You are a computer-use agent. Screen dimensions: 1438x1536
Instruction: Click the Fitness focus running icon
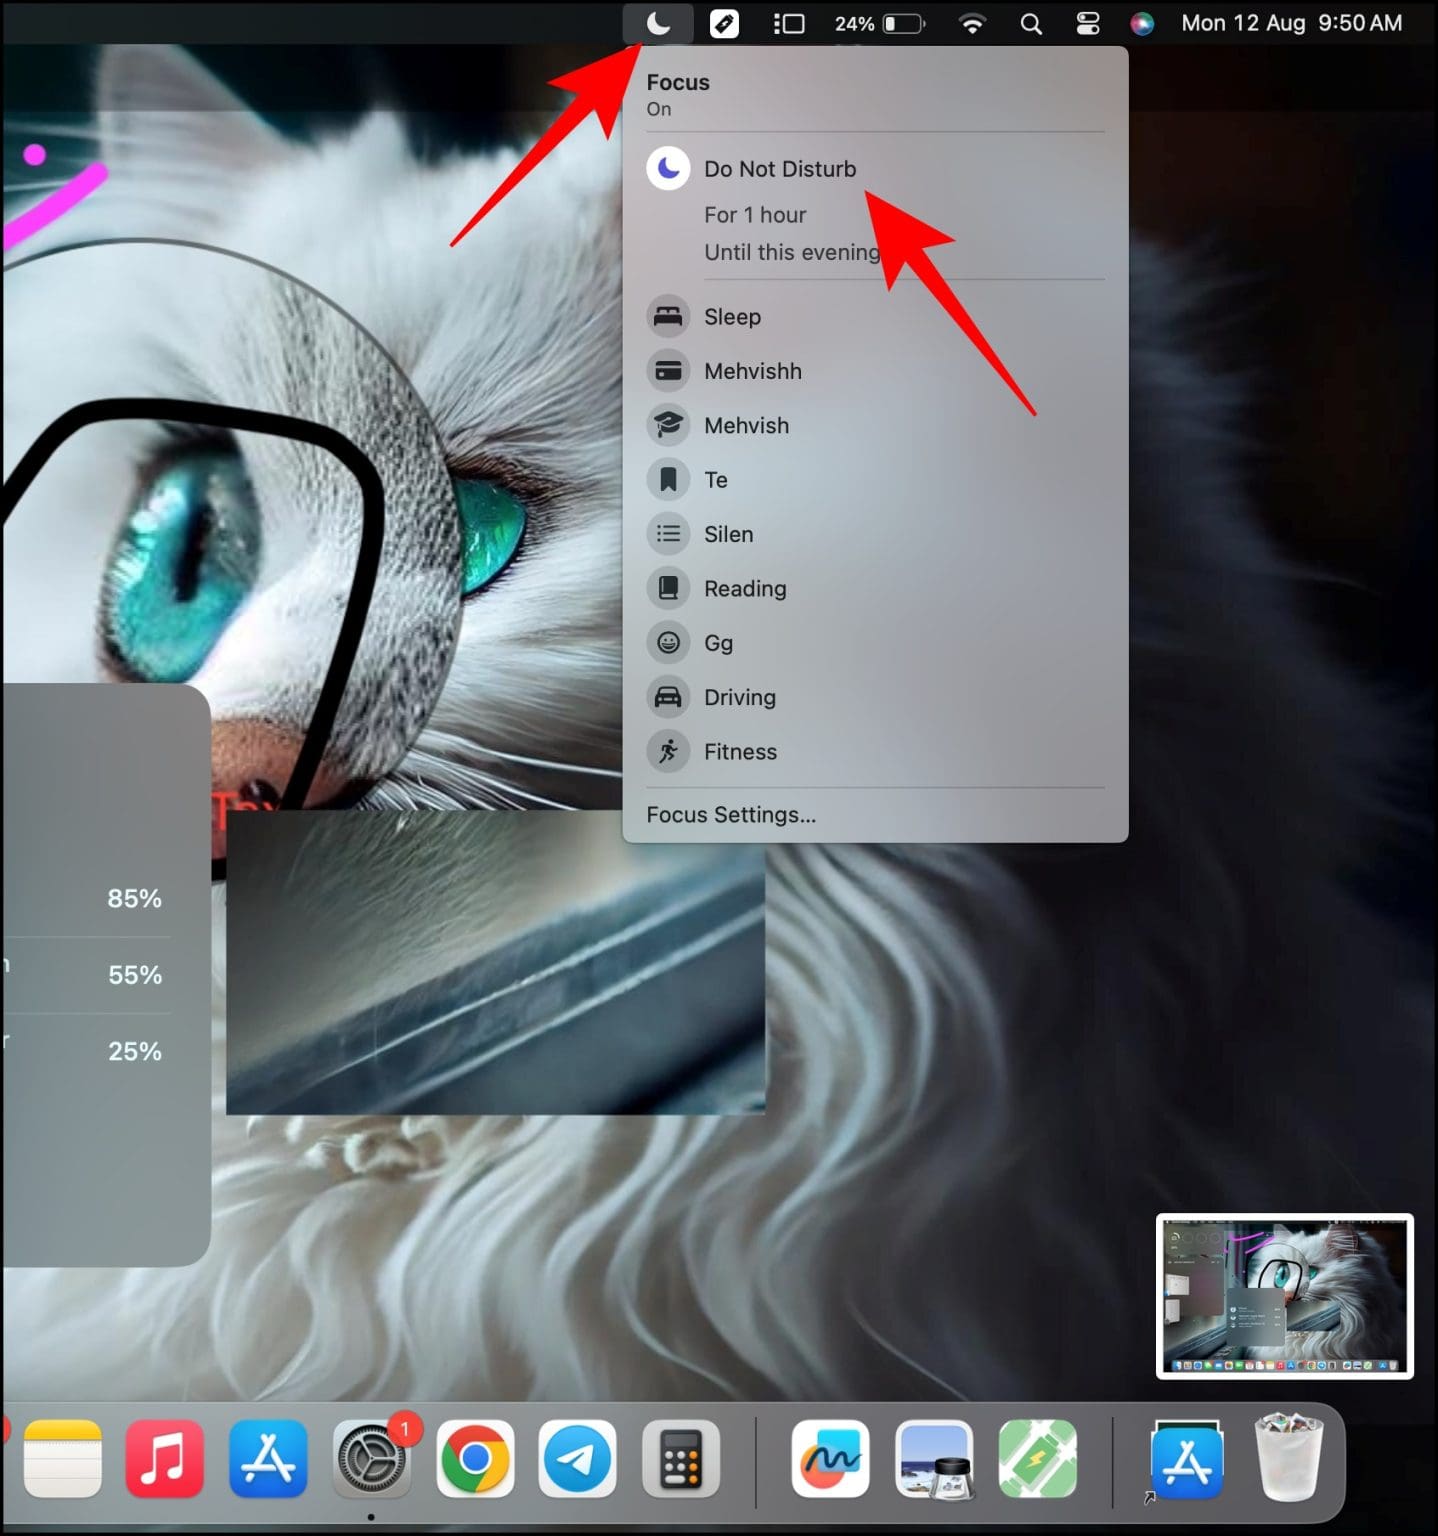pyautogui.click(x=668, y=751)
